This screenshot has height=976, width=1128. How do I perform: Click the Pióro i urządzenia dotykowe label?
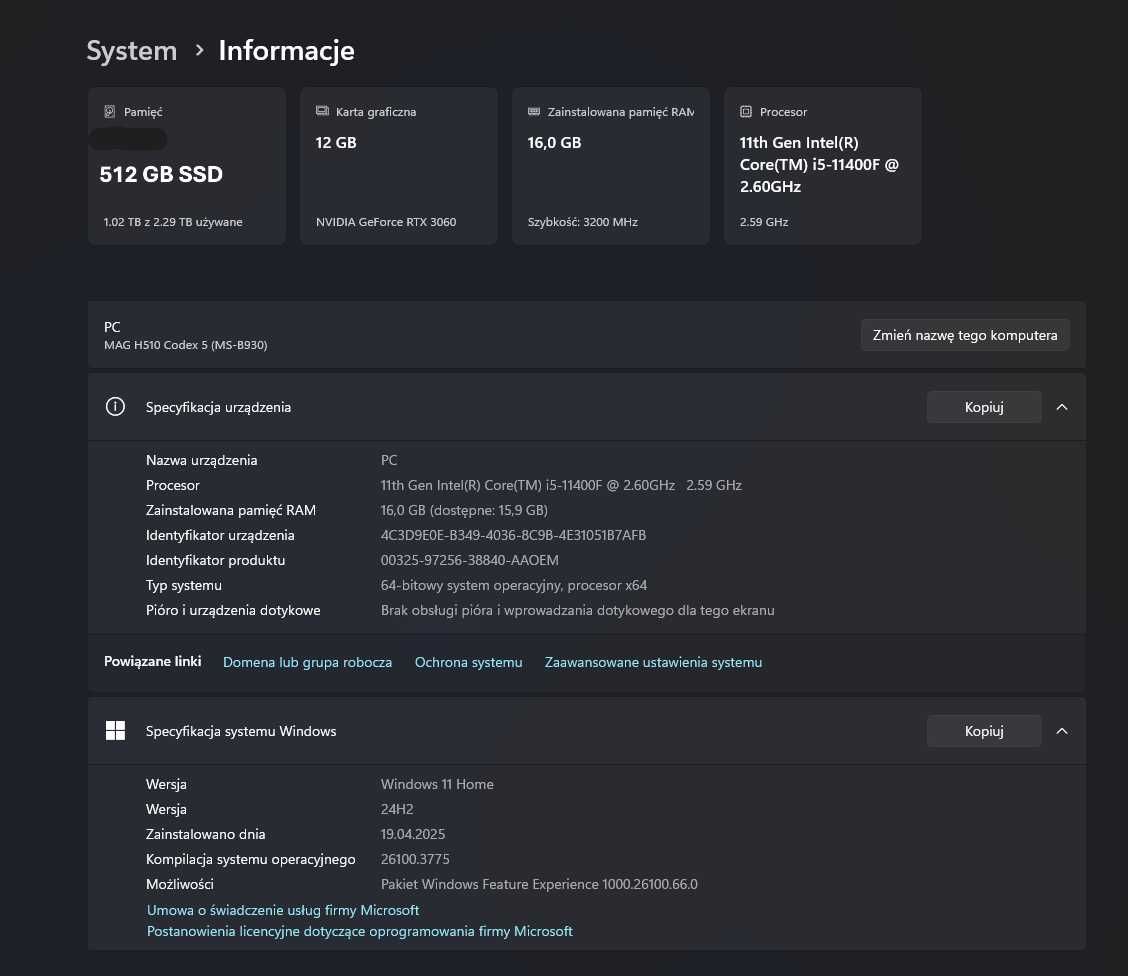click(x=233, y=611)
